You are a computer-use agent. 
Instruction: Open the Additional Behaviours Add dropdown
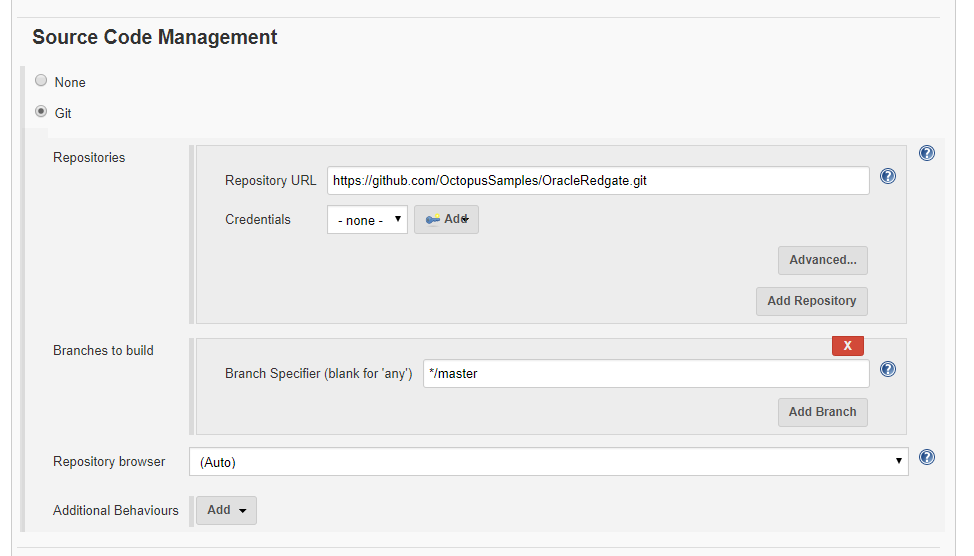tap(226, 510)
